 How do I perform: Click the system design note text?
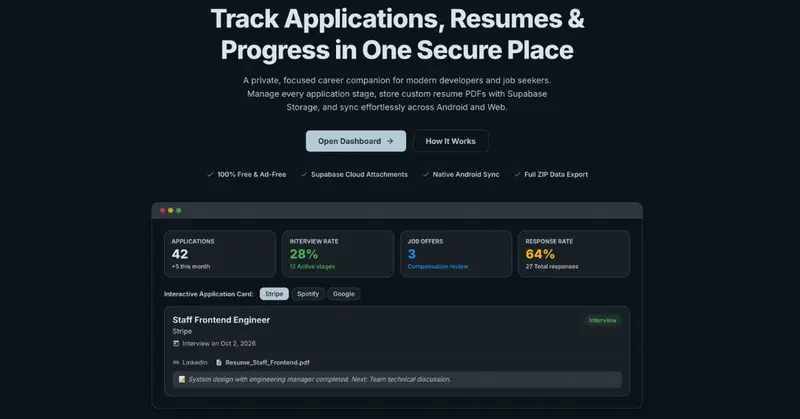coord(319,379)
